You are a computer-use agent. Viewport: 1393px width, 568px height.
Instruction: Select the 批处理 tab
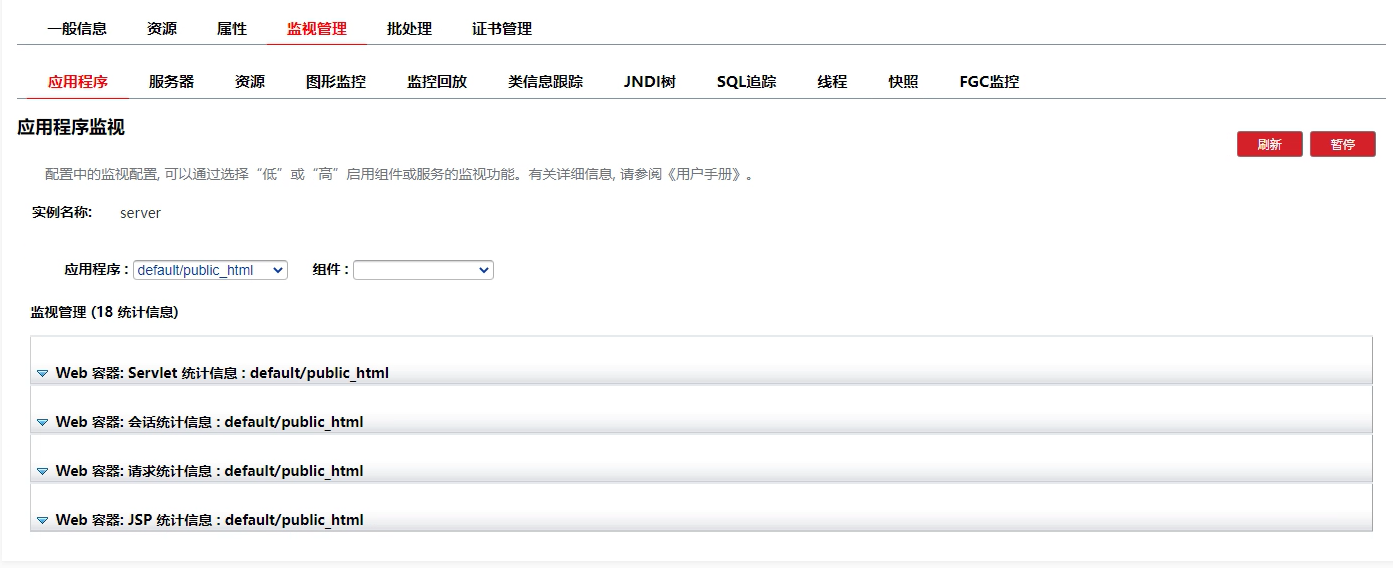[409, 29]
